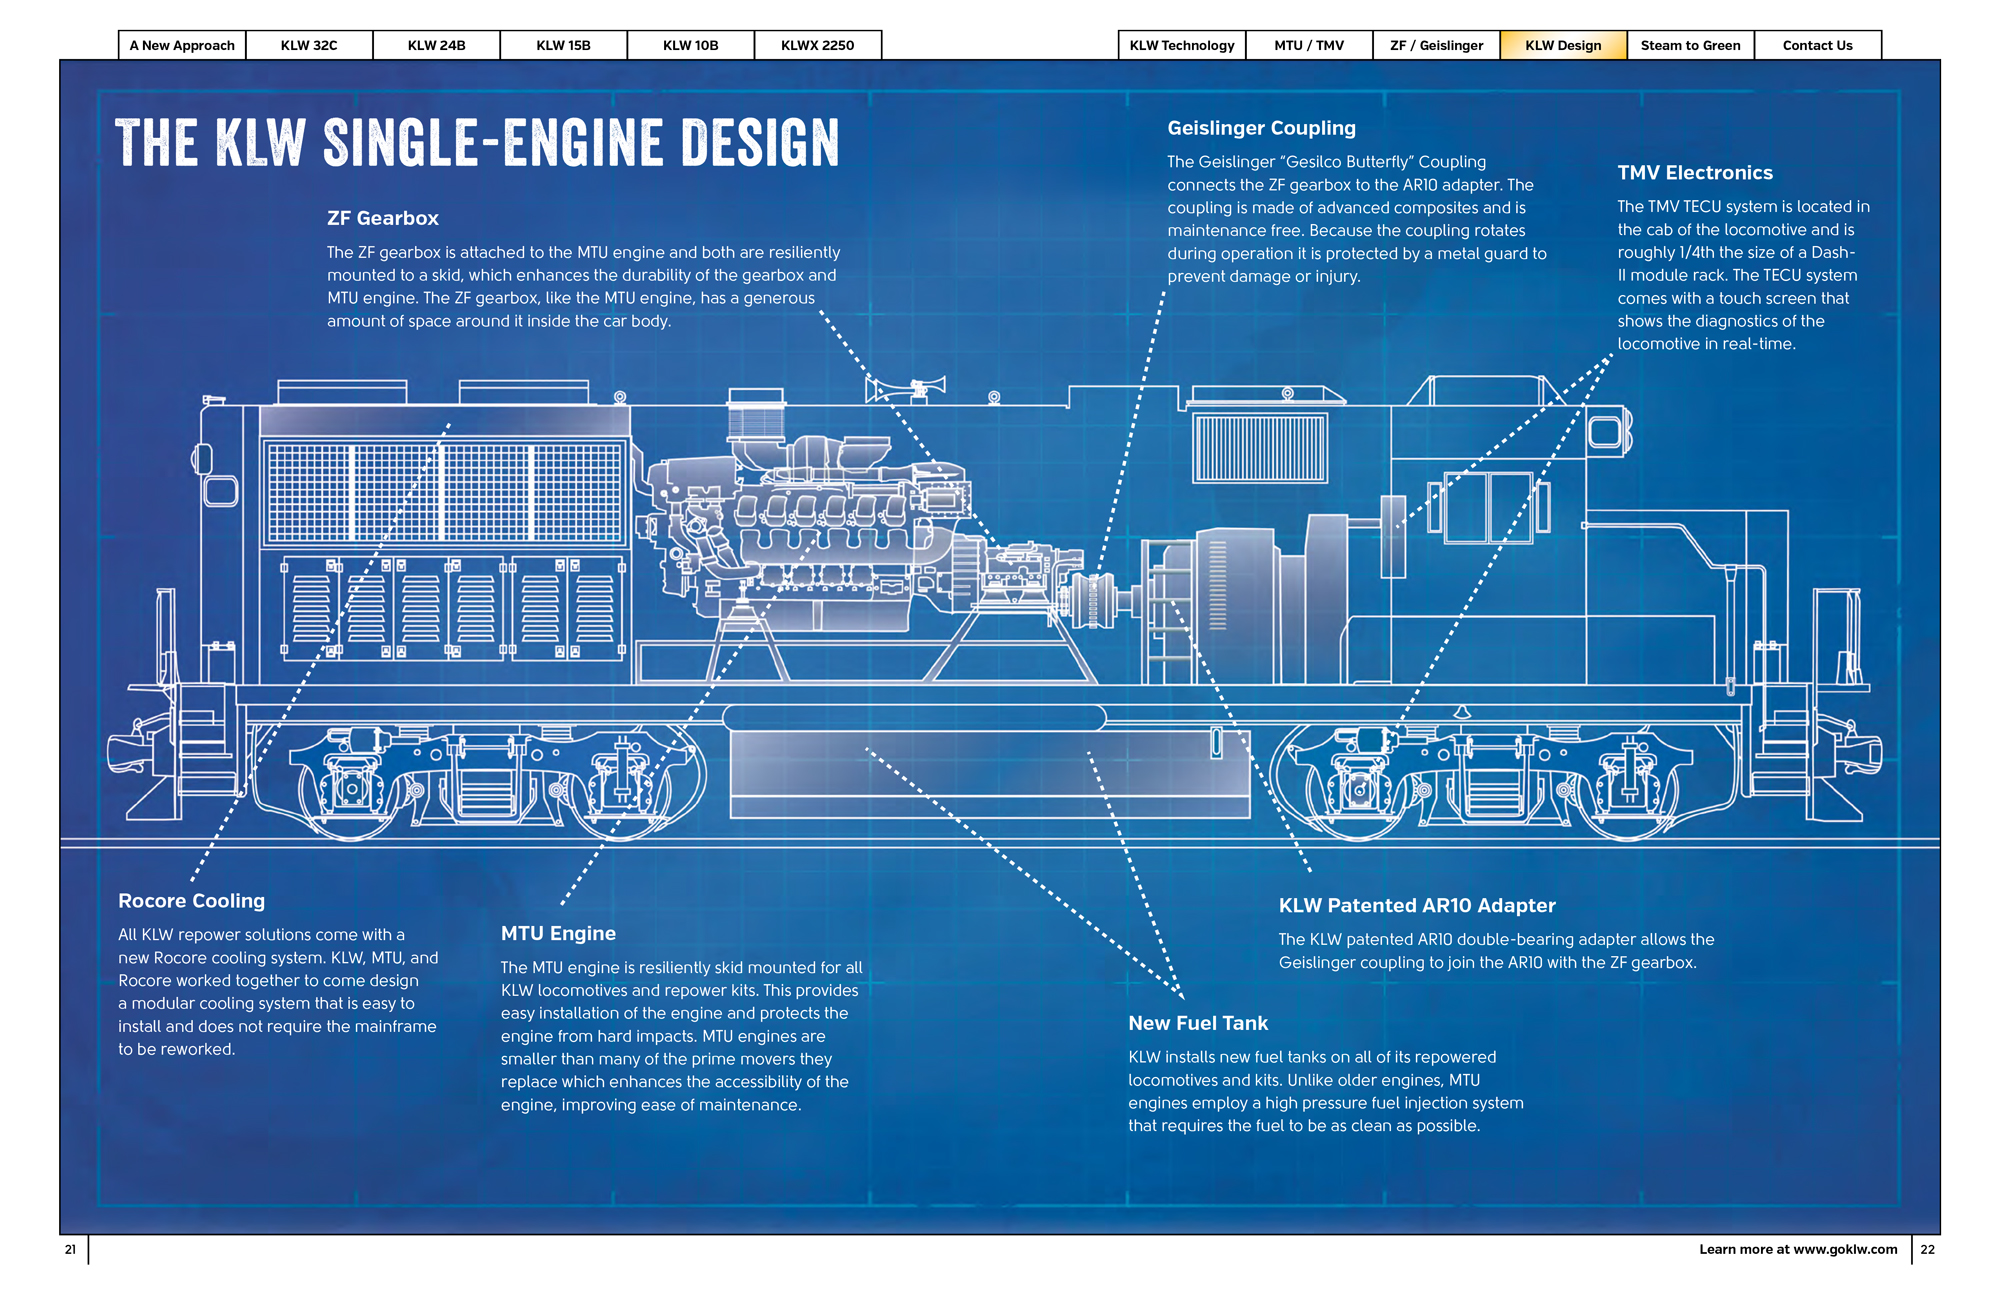Click page number 21
2000x1294 pixels.
70,1249
